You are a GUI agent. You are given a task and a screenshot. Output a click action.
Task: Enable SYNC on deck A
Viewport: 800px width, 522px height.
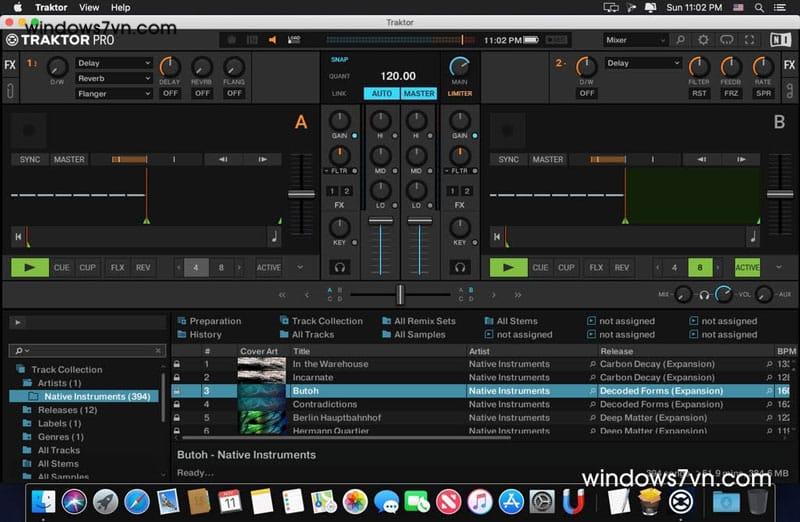[x=30, y=159]
